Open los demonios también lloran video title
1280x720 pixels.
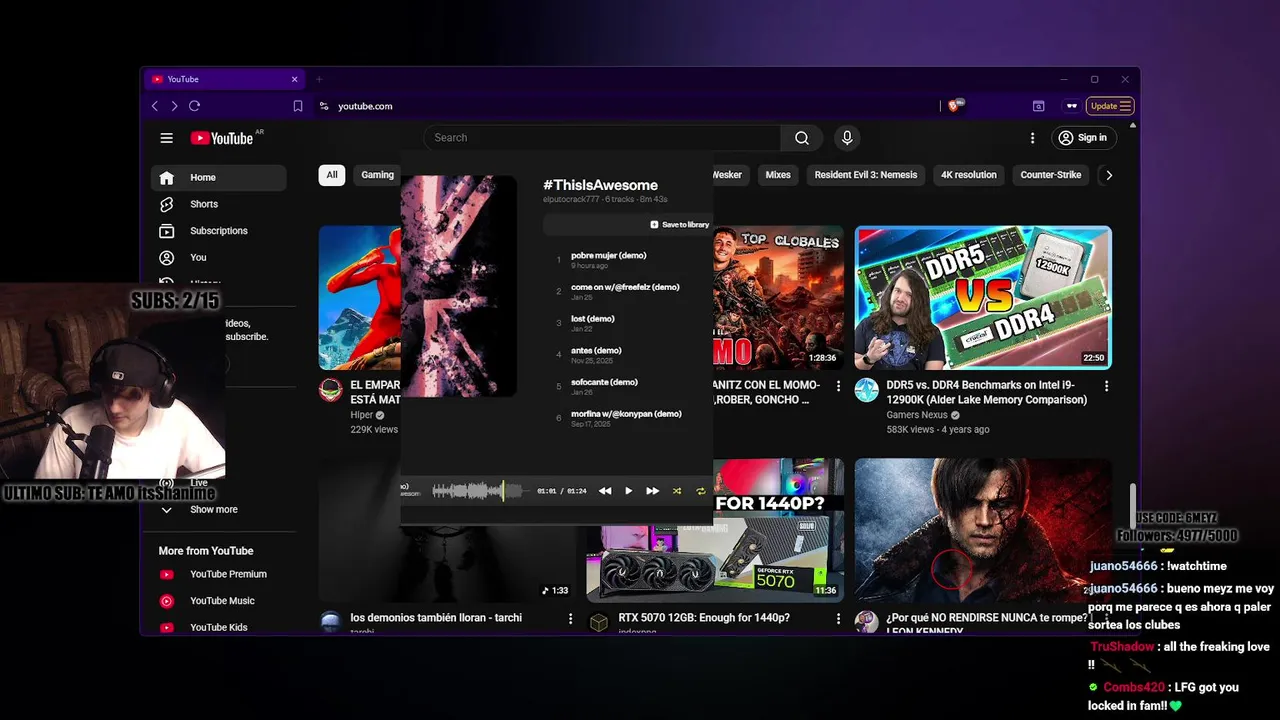(x=436, y=618)
